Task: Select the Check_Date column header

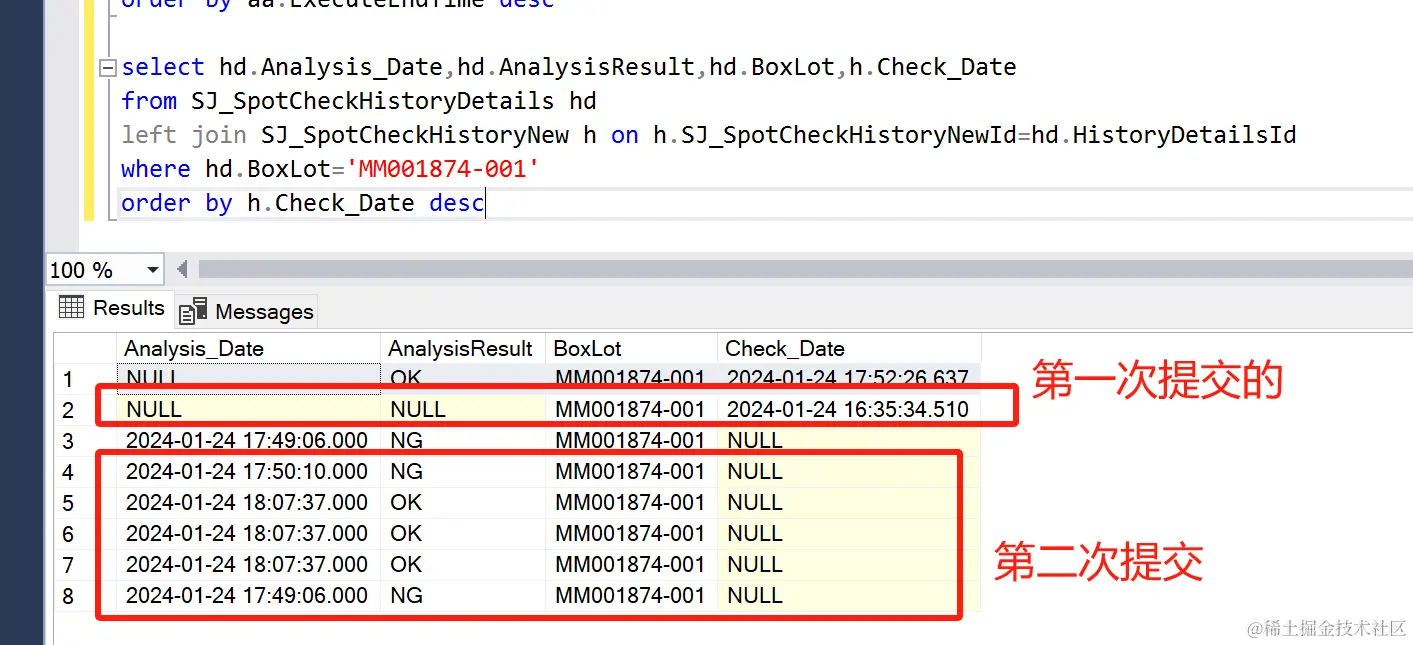Action: pos(849,348)
